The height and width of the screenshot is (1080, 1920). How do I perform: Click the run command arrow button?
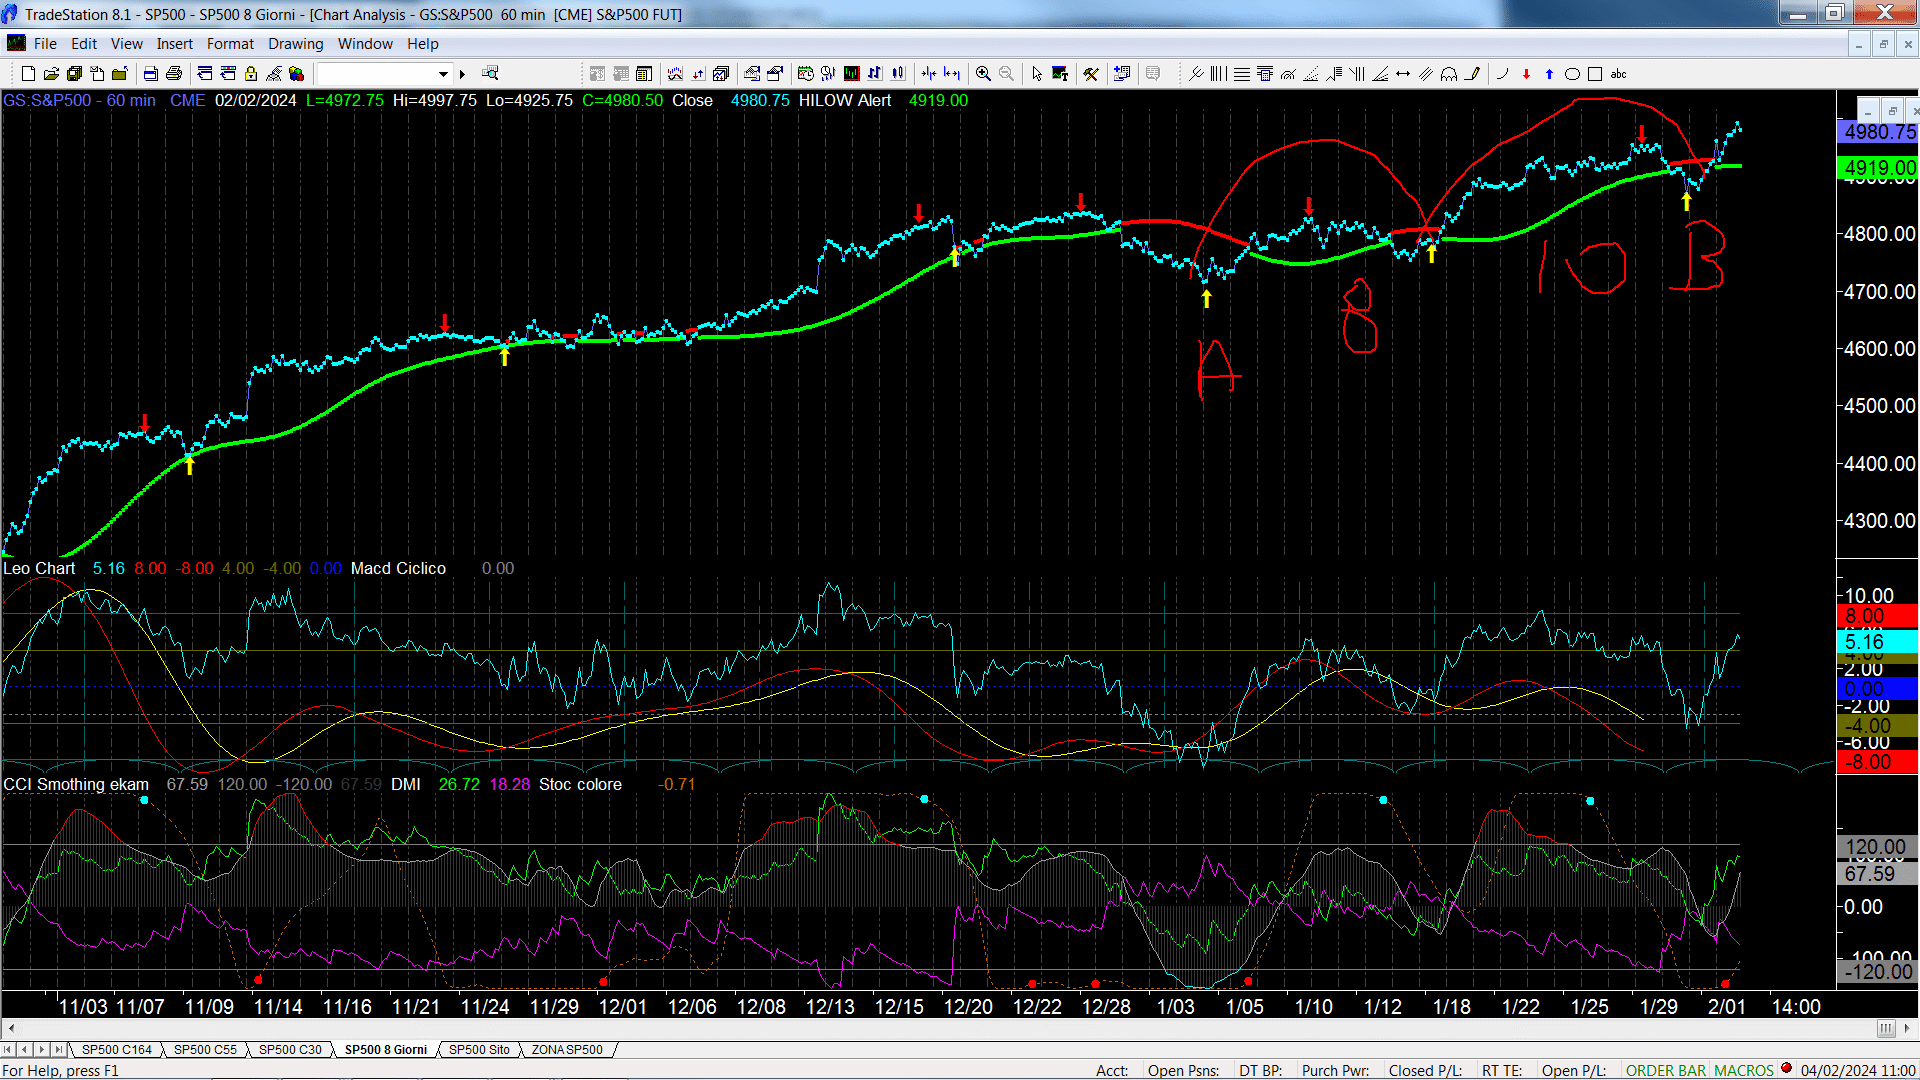pos(462,74)
